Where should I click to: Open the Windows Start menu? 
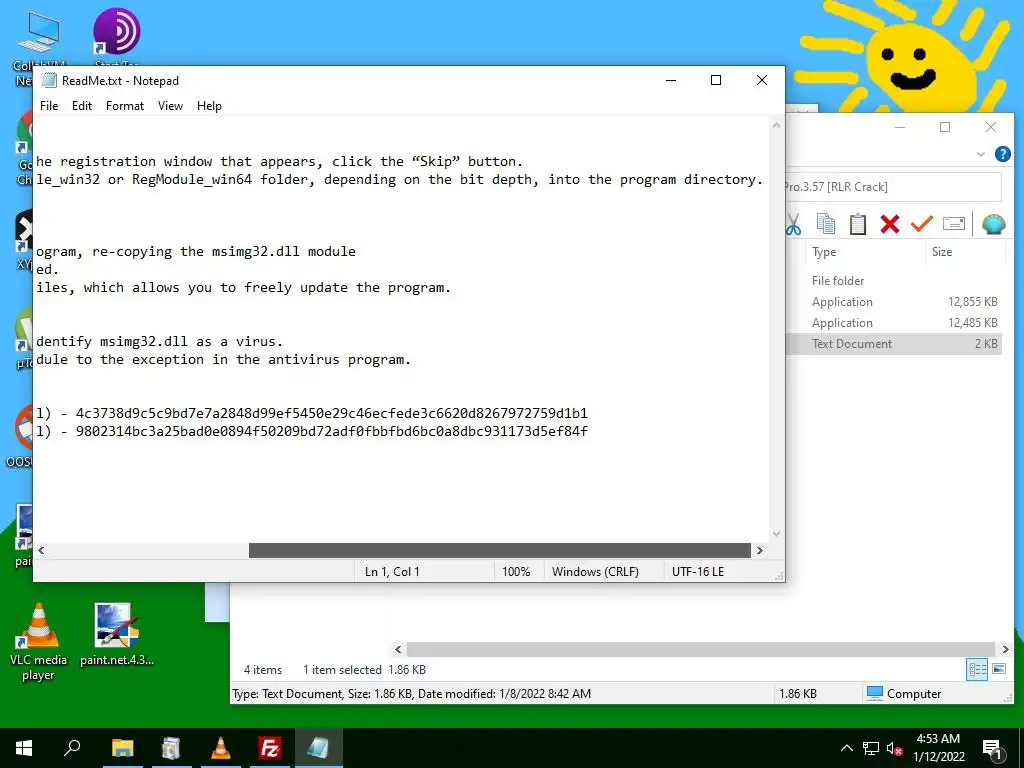(24, 748)
